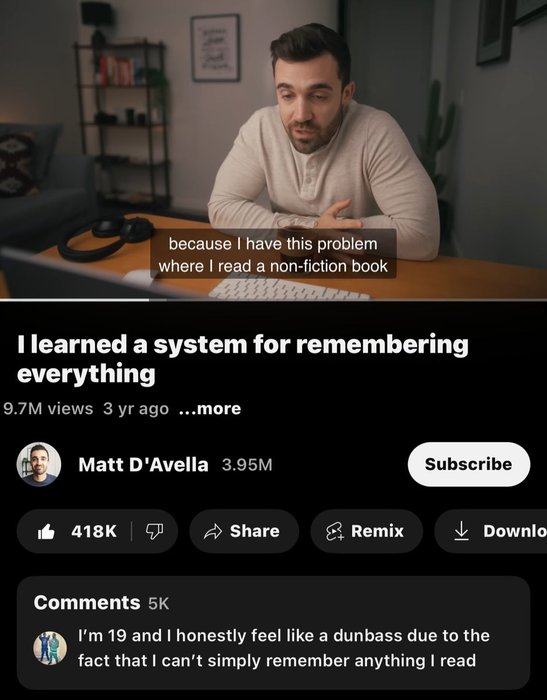Tap the video player to show controls

tap(273, 150)
